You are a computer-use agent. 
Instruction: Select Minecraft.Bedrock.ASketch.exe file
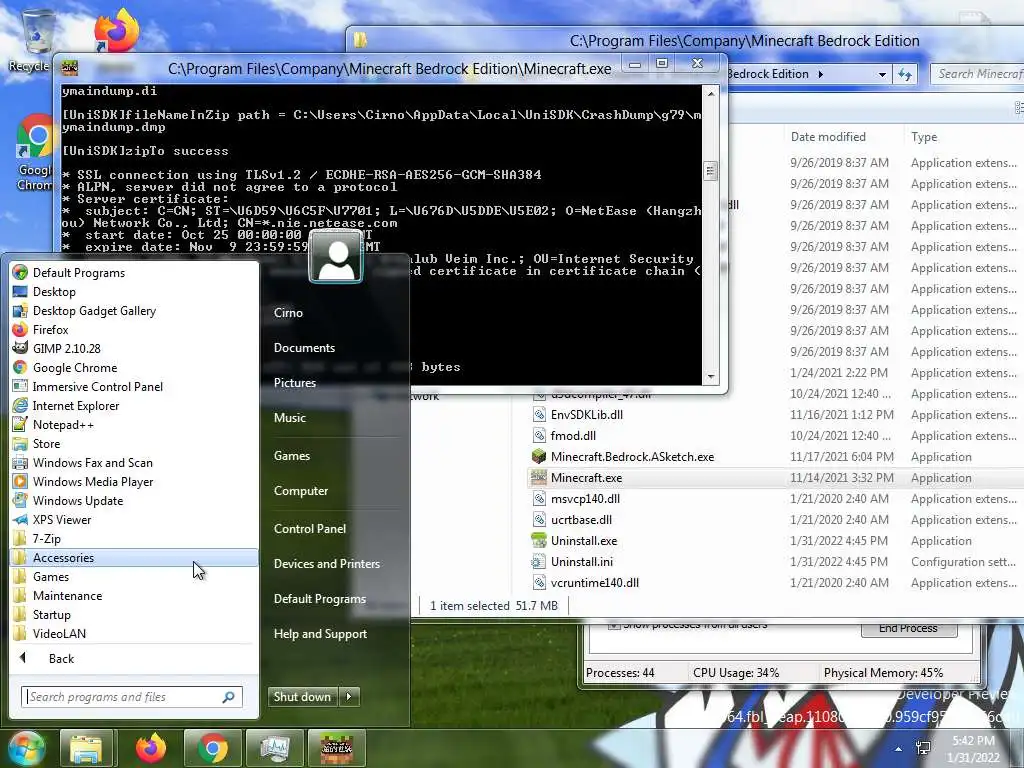pos(632,457)
